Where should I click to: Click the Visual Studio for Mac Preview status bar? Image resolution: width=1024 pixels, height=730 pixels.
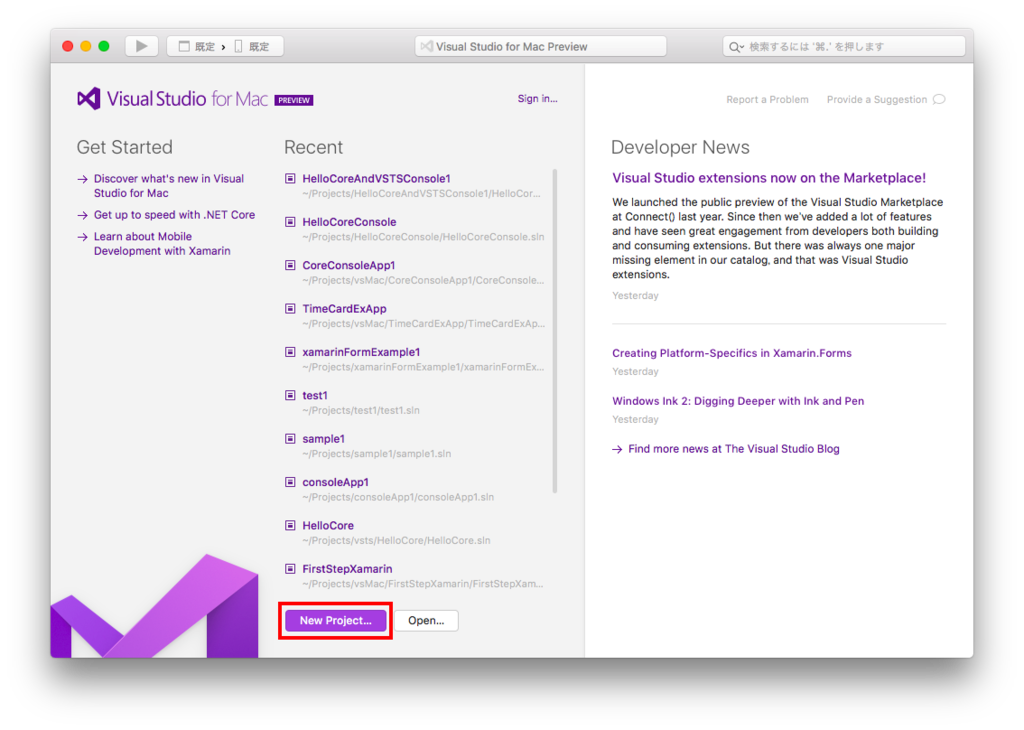[540, 46]
